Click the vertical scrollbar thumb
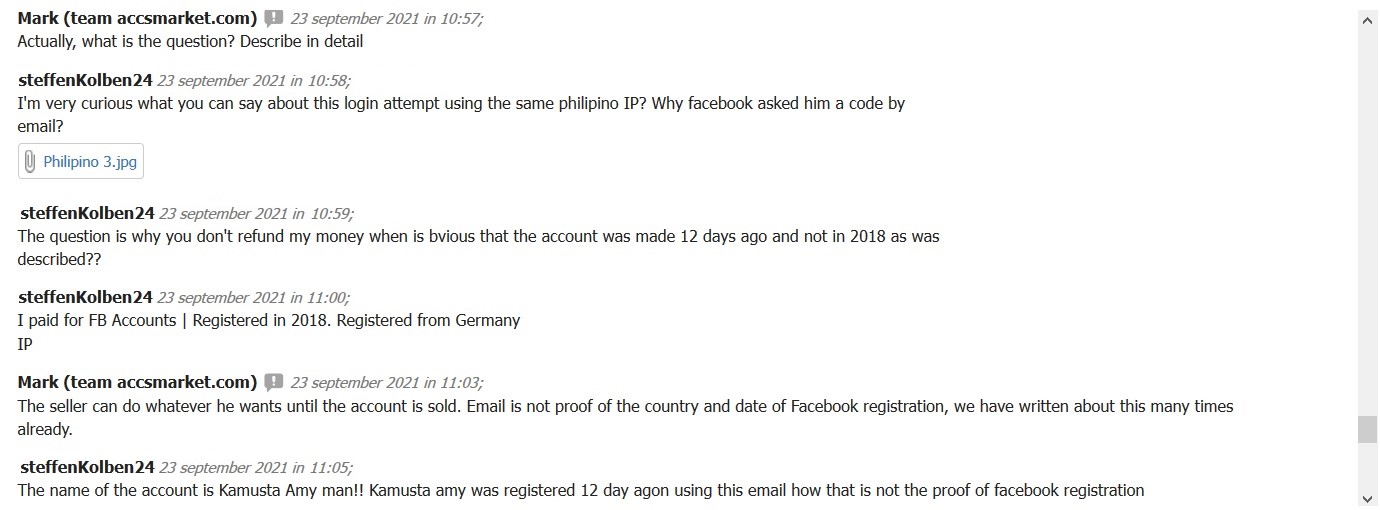The height and width of the screenshot is (510, 1380). pos(1367,429)
